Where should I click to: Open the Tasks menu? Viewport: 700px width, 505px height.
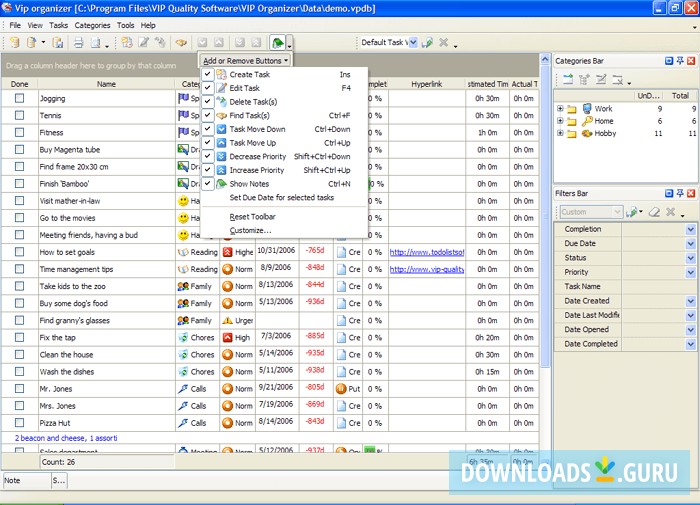pyautogui.click(x=58, y=25)
